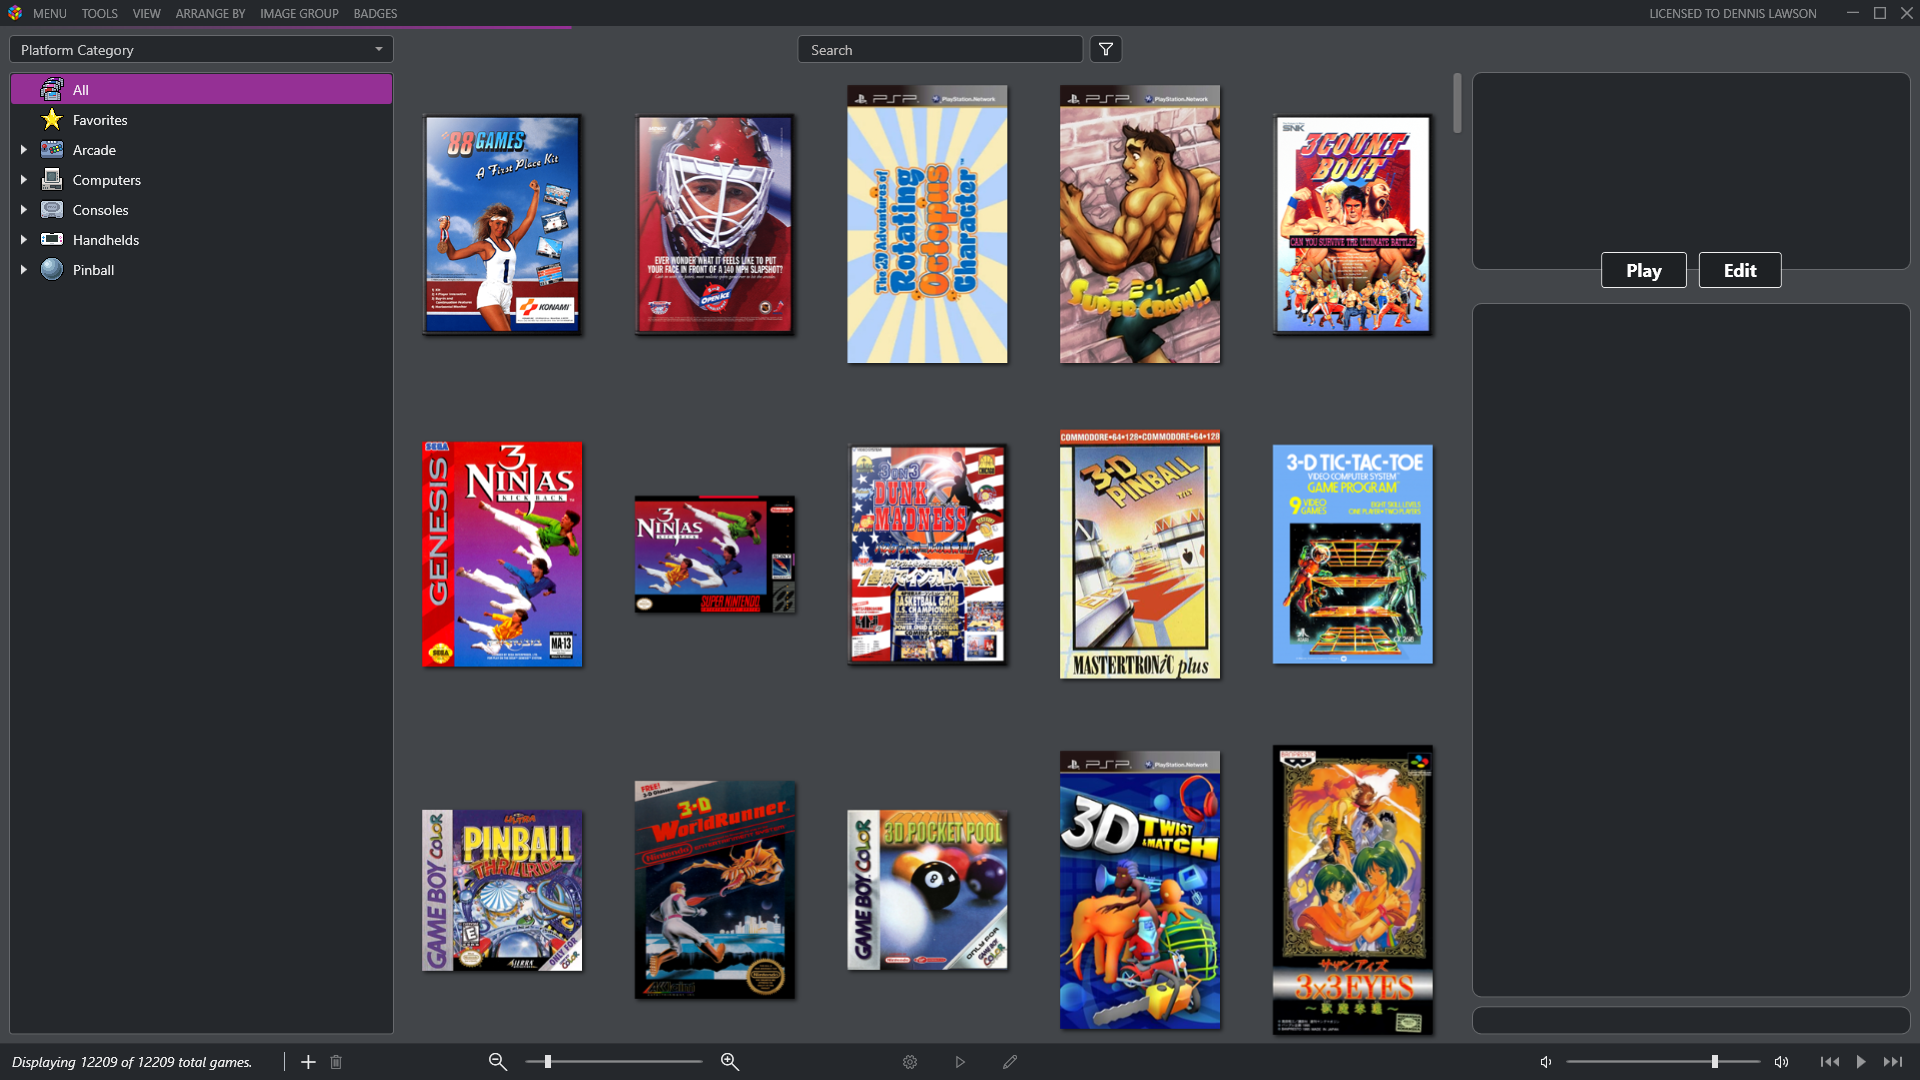
Task: Expand the Pinball tree node
Action: pos(24,270)
